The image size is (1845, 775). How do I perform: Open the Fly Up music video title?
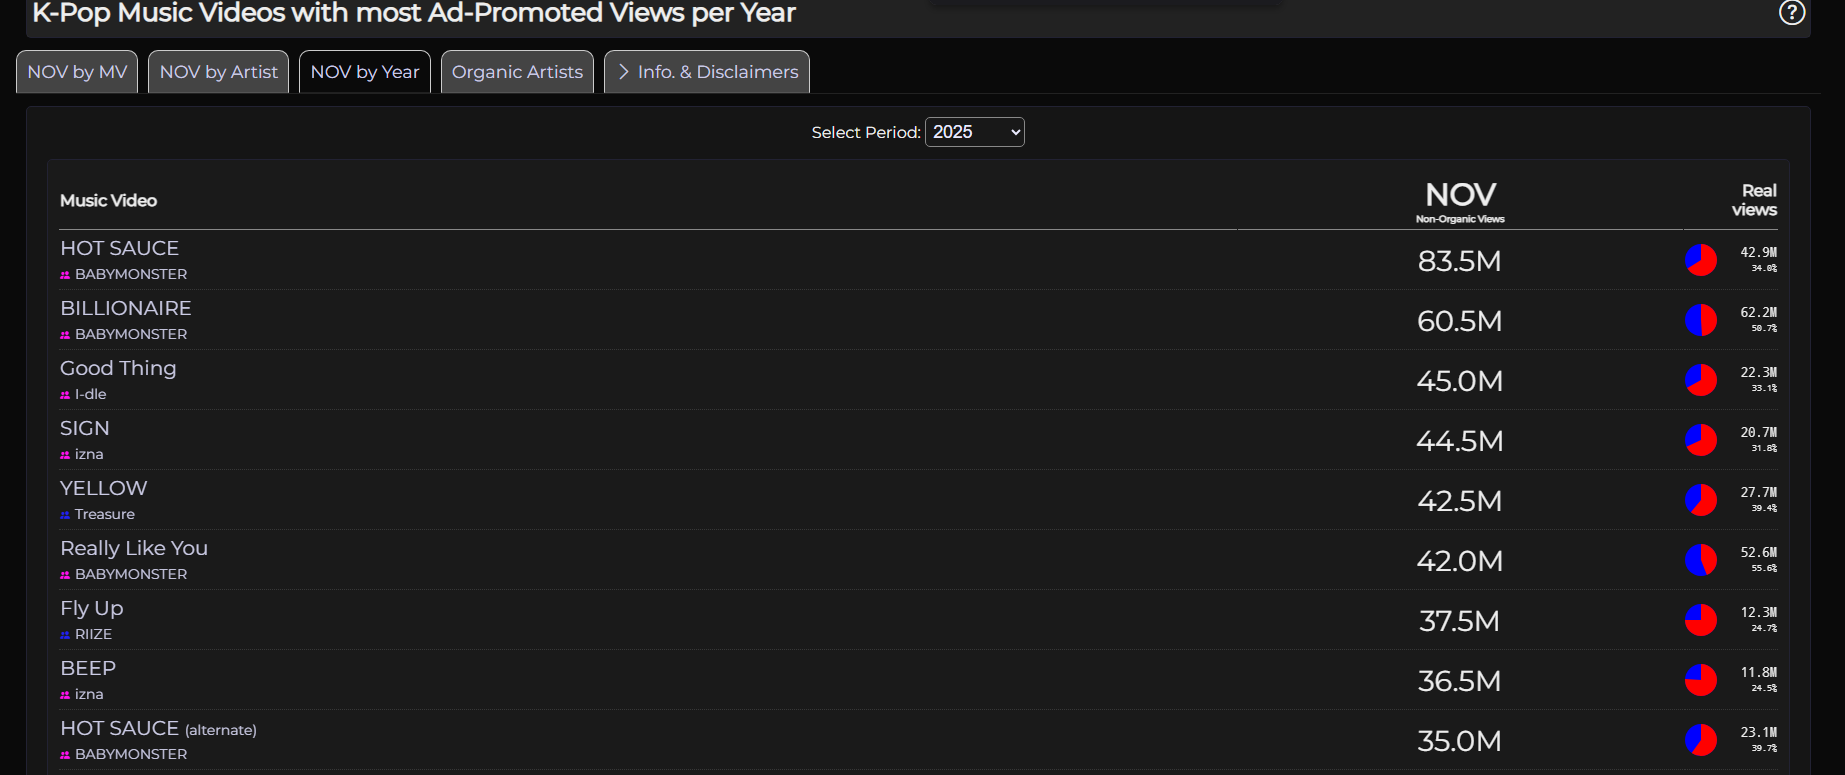[92, 608]
